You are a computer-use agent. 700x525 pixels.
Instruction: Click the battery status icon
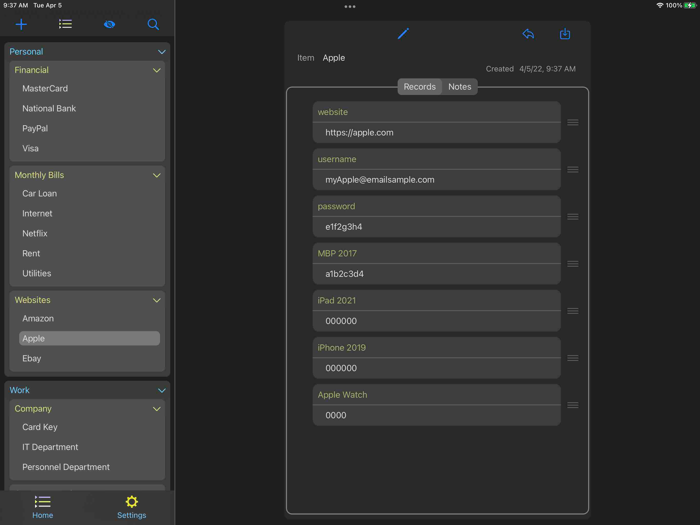pyautogui.click(x=690, y=5)
